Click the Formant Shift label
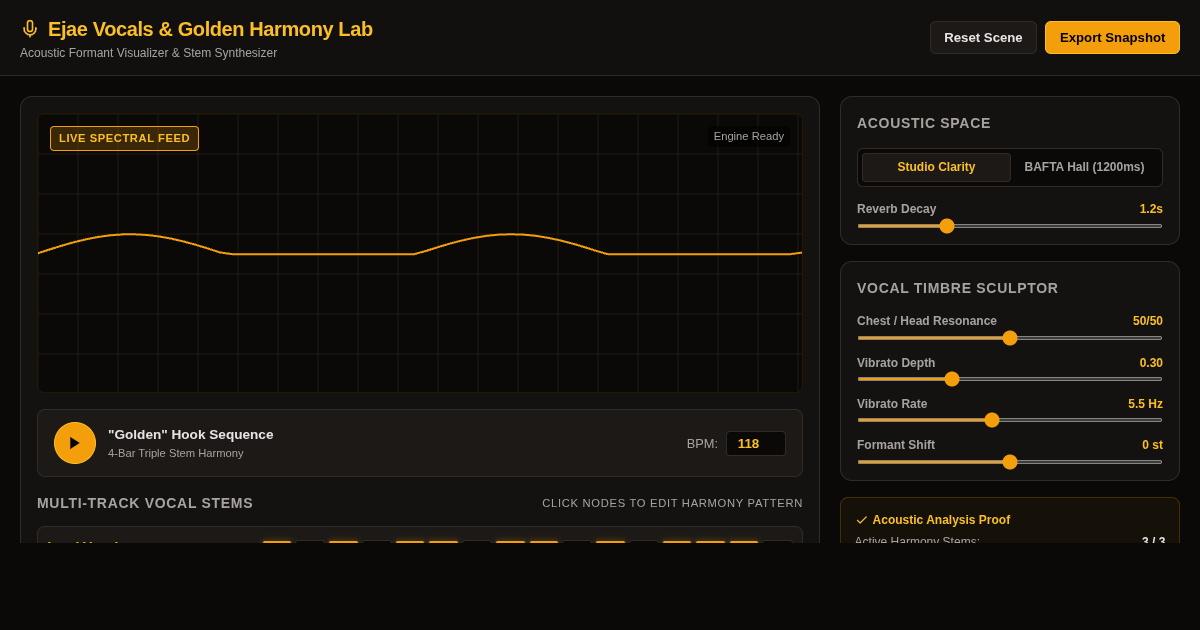The height and width of the screenshot is (630, 1200). pyautogui.click(x=896, y=445)
